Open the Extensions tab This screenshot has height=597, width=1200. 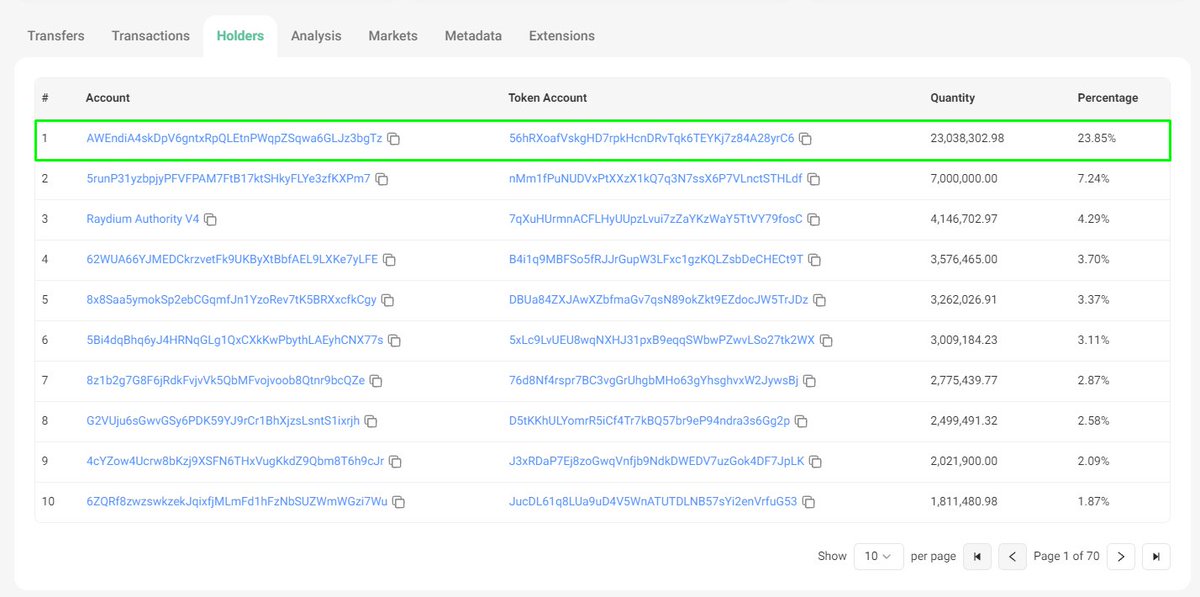coord(562,36)
